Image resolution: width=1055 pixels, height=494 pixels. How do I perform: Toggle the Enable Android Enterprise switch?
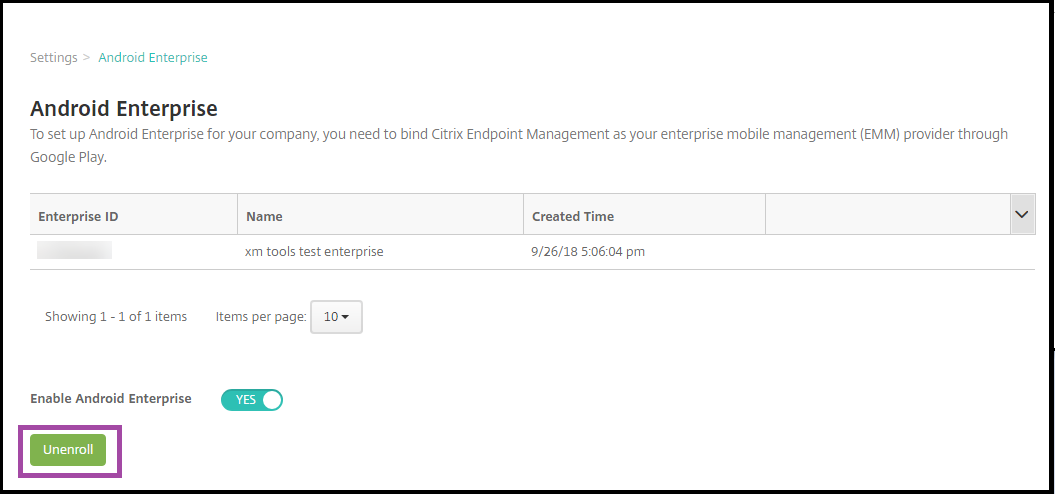252,399
